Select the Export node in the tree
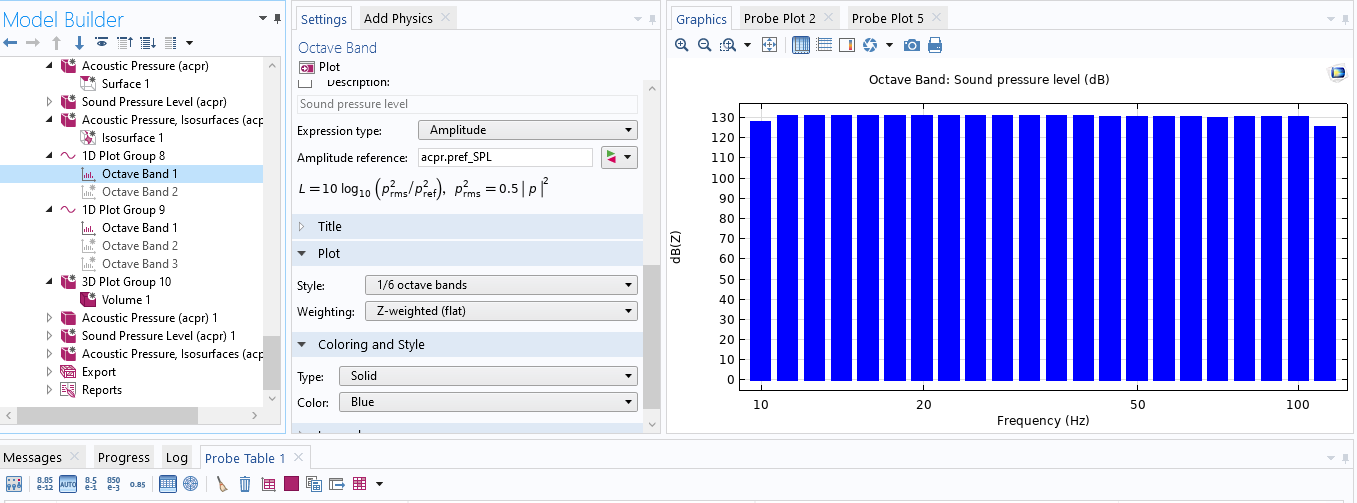 [99, 372]
